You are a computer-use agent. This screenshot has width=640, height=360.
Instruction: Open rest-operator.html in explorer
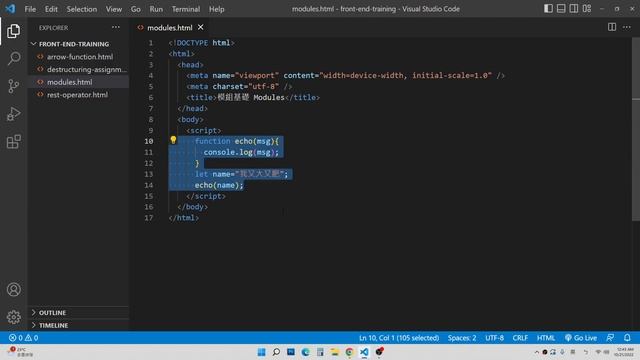tap(78, 95)
